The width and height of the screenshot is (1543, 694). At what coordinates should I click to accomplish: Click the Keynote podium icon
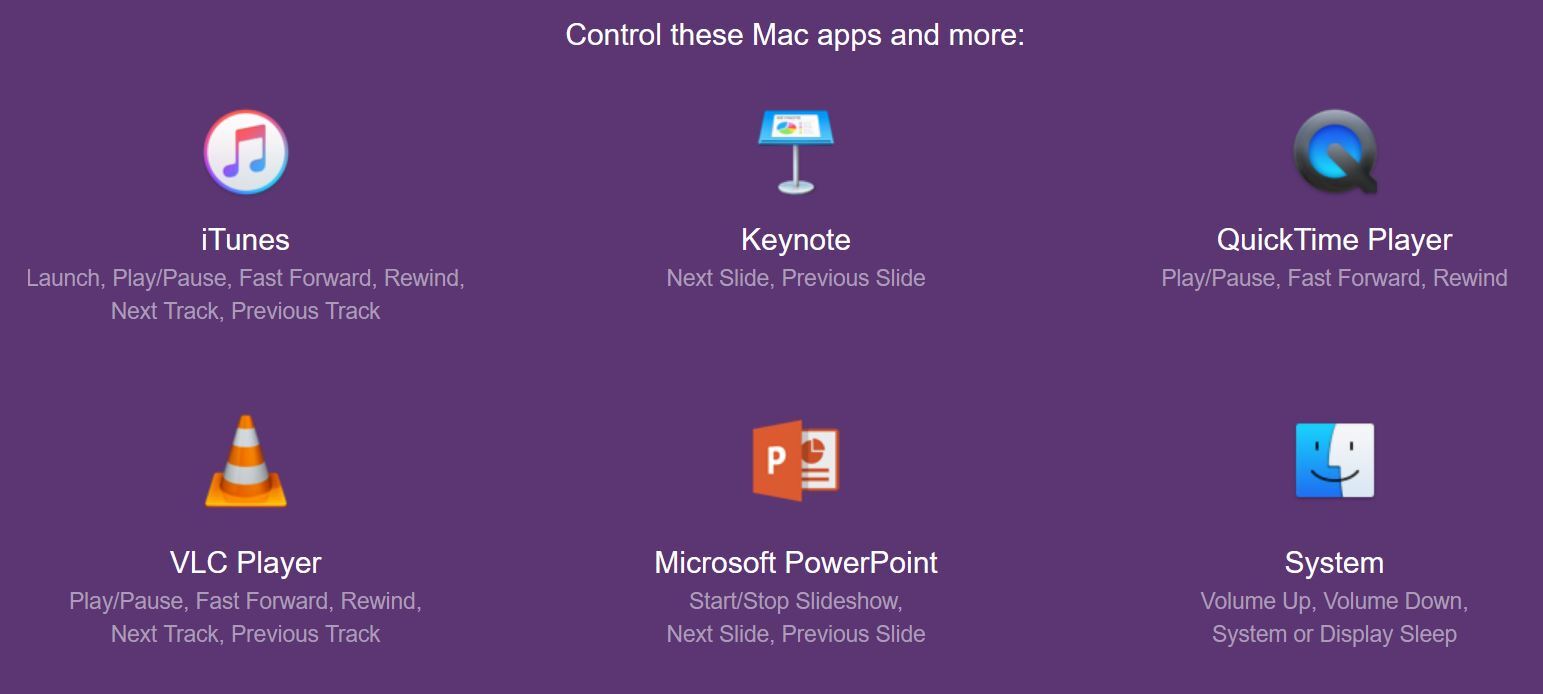(795, 150)
